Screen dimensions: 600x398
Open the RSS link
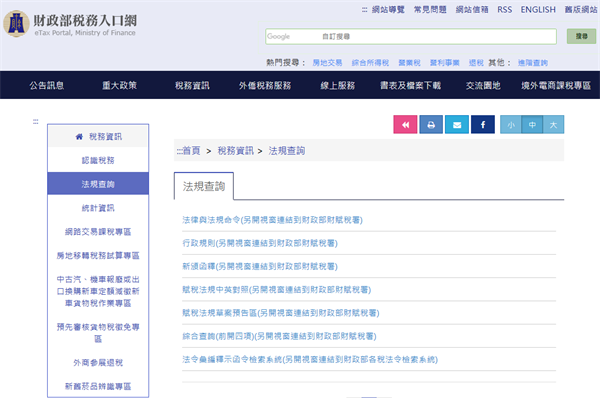pyautogui.click(x=504, y=10)
